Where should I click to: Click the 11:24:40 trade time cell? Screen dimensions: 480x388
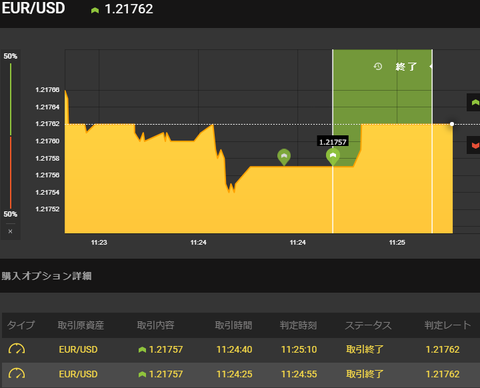click(x=234, y=349)
